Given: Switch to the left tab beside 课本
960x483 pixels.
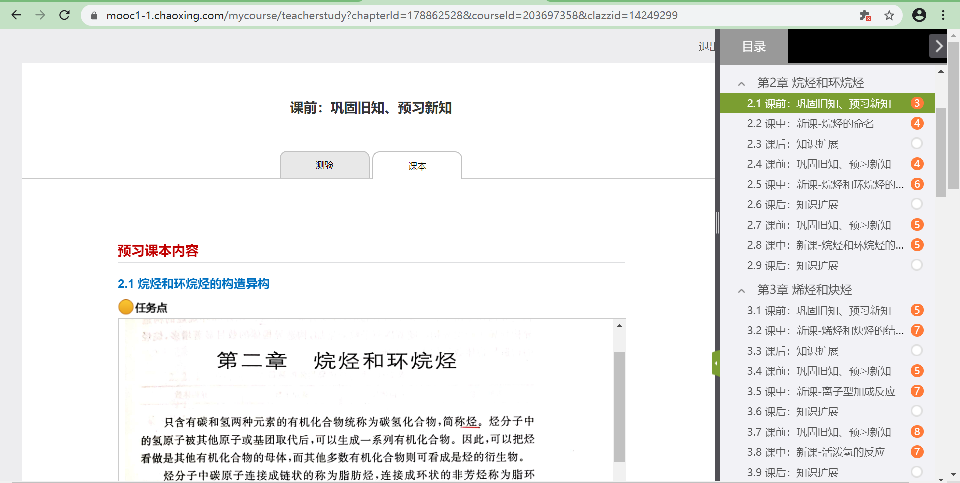Looking at the screenshot, I should tap(324, 165).
